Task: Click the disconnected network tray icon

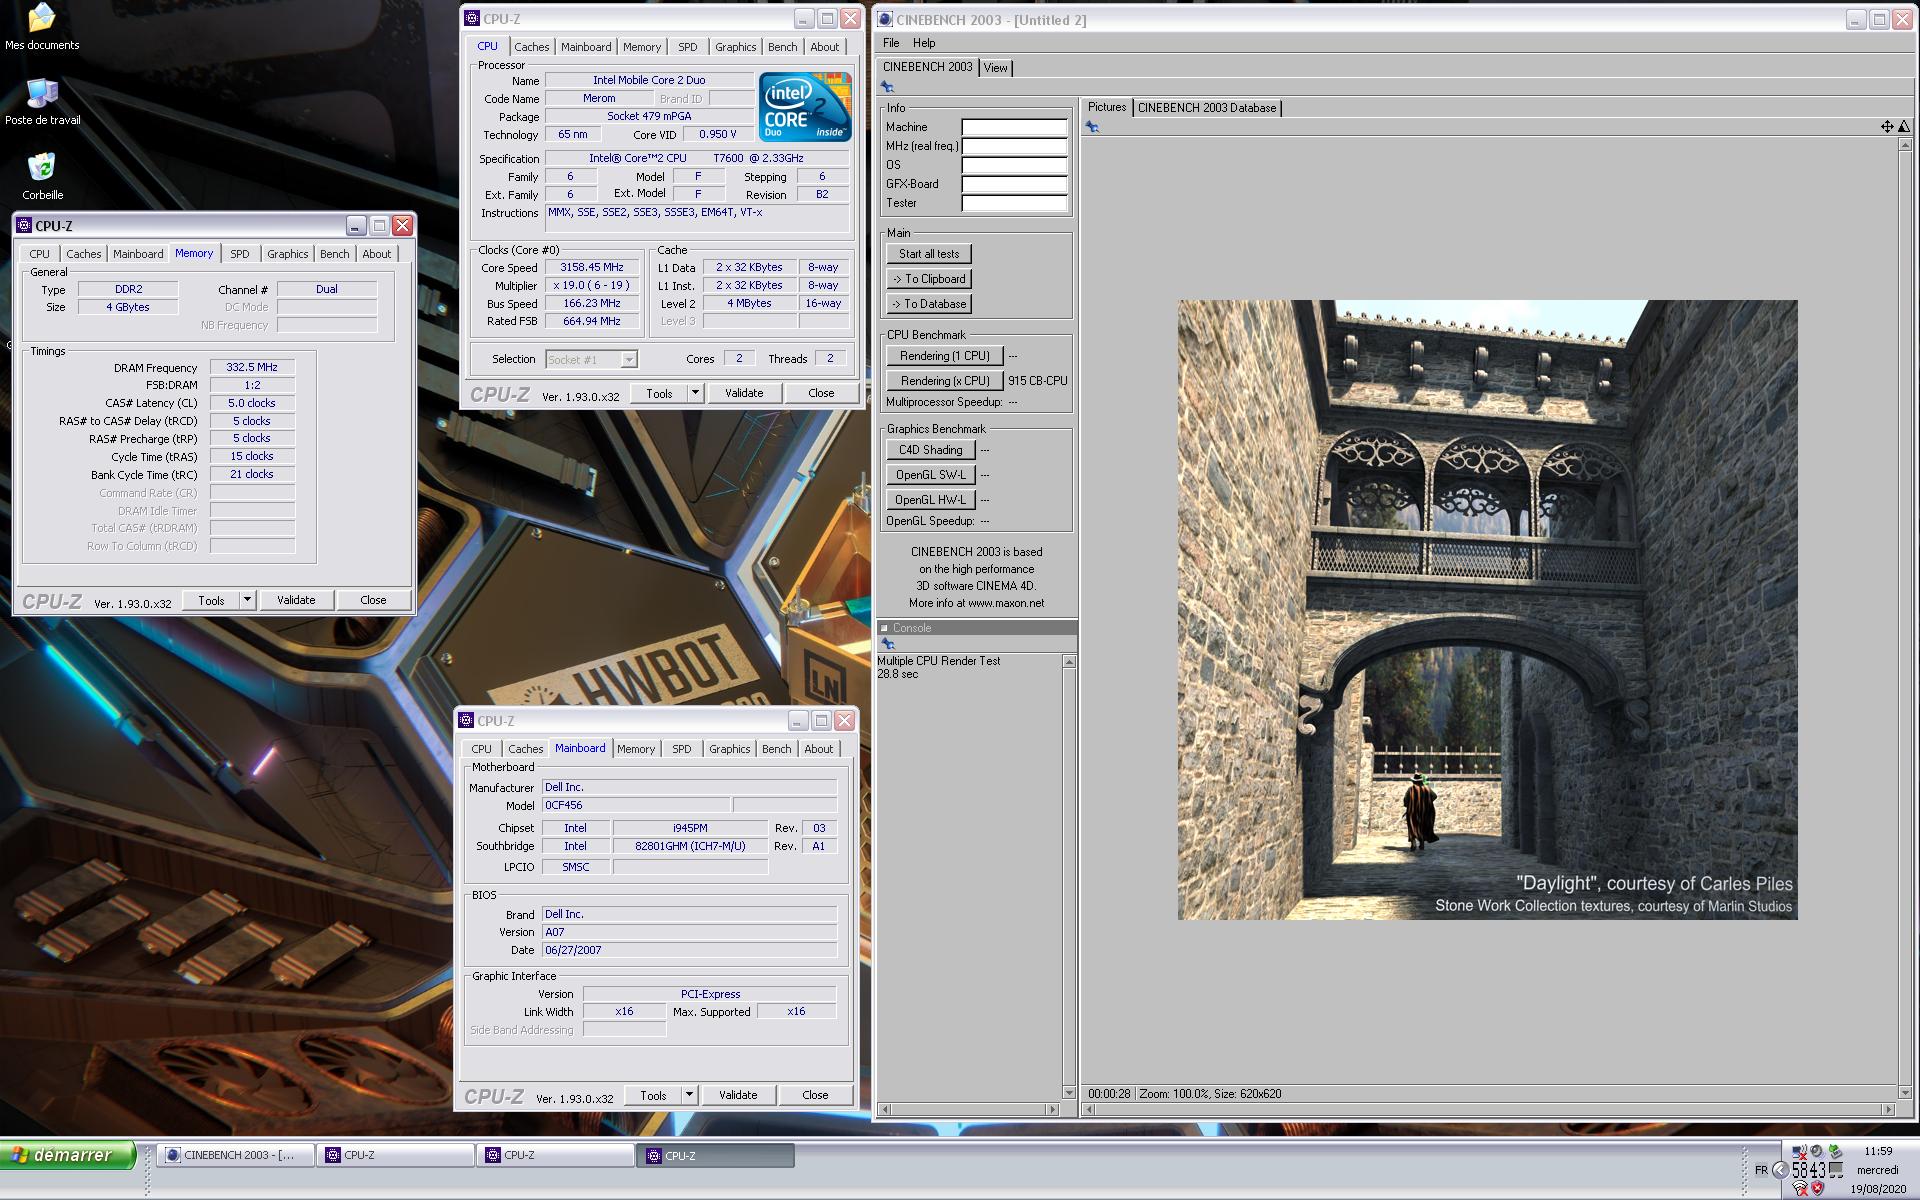Action: pyautogui.click(x=1799, y=1152)
